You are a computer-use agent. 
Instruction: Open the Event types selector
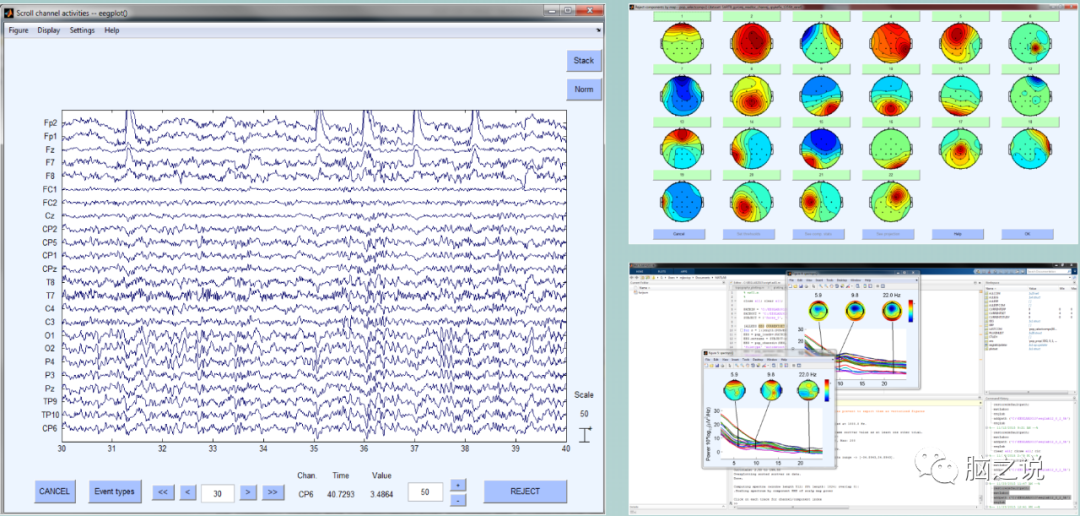(114, 491)
